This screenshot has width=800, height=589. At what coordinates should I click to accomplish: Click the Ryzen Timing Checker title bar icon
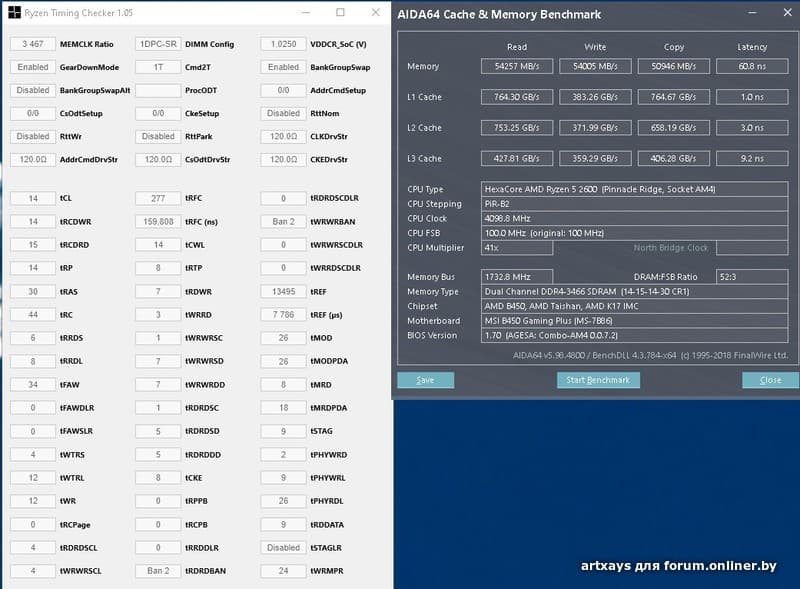tap(13, 13)
